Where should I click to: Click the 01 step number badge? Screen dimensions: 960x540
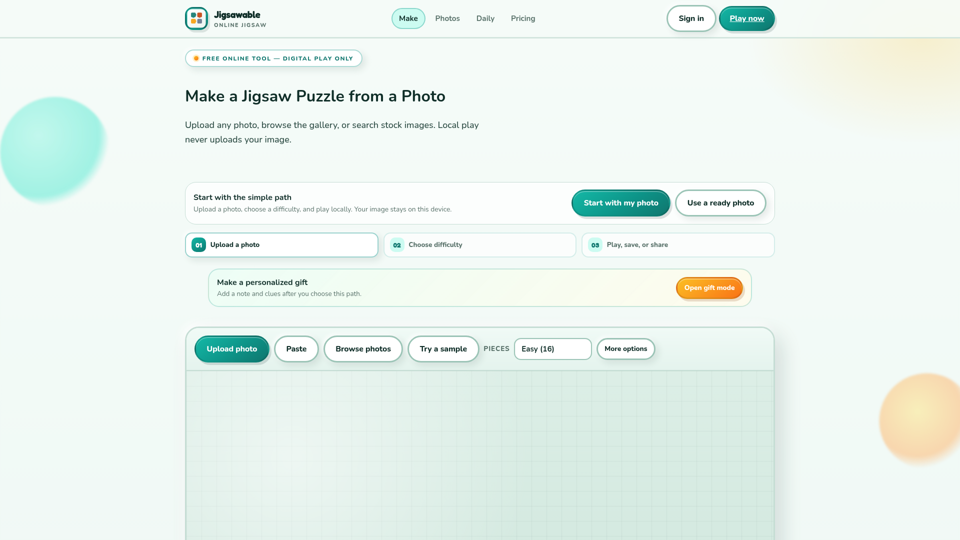pos(198,245)
